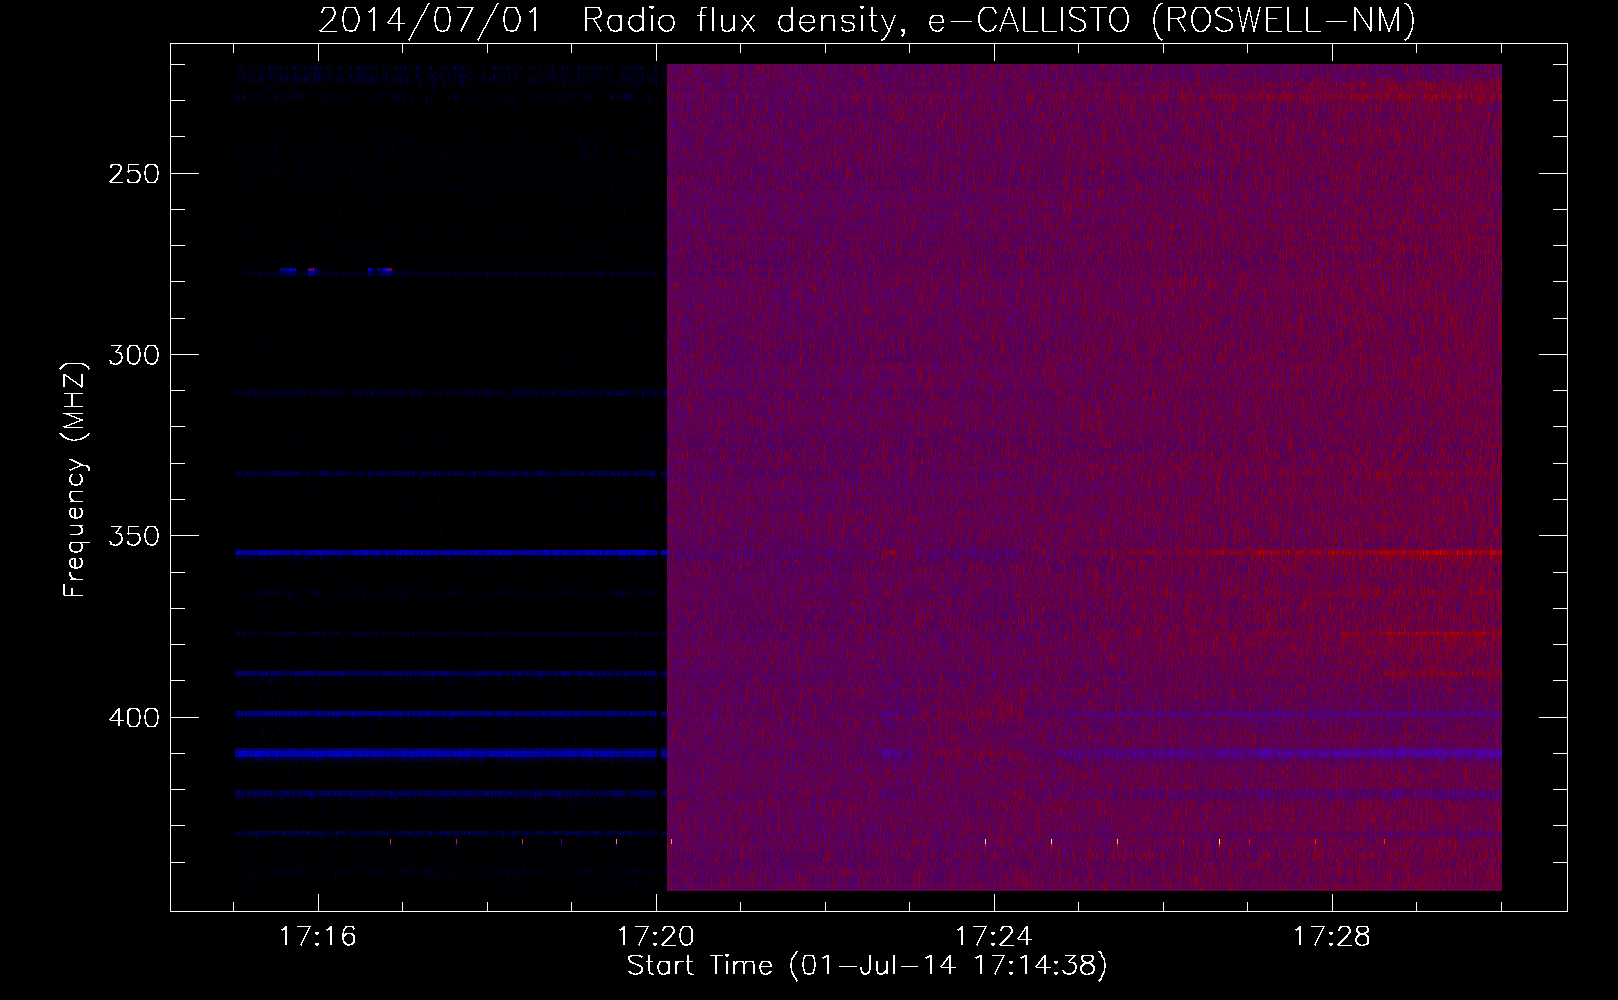Select the Start Time axis caption

(867, 966)
